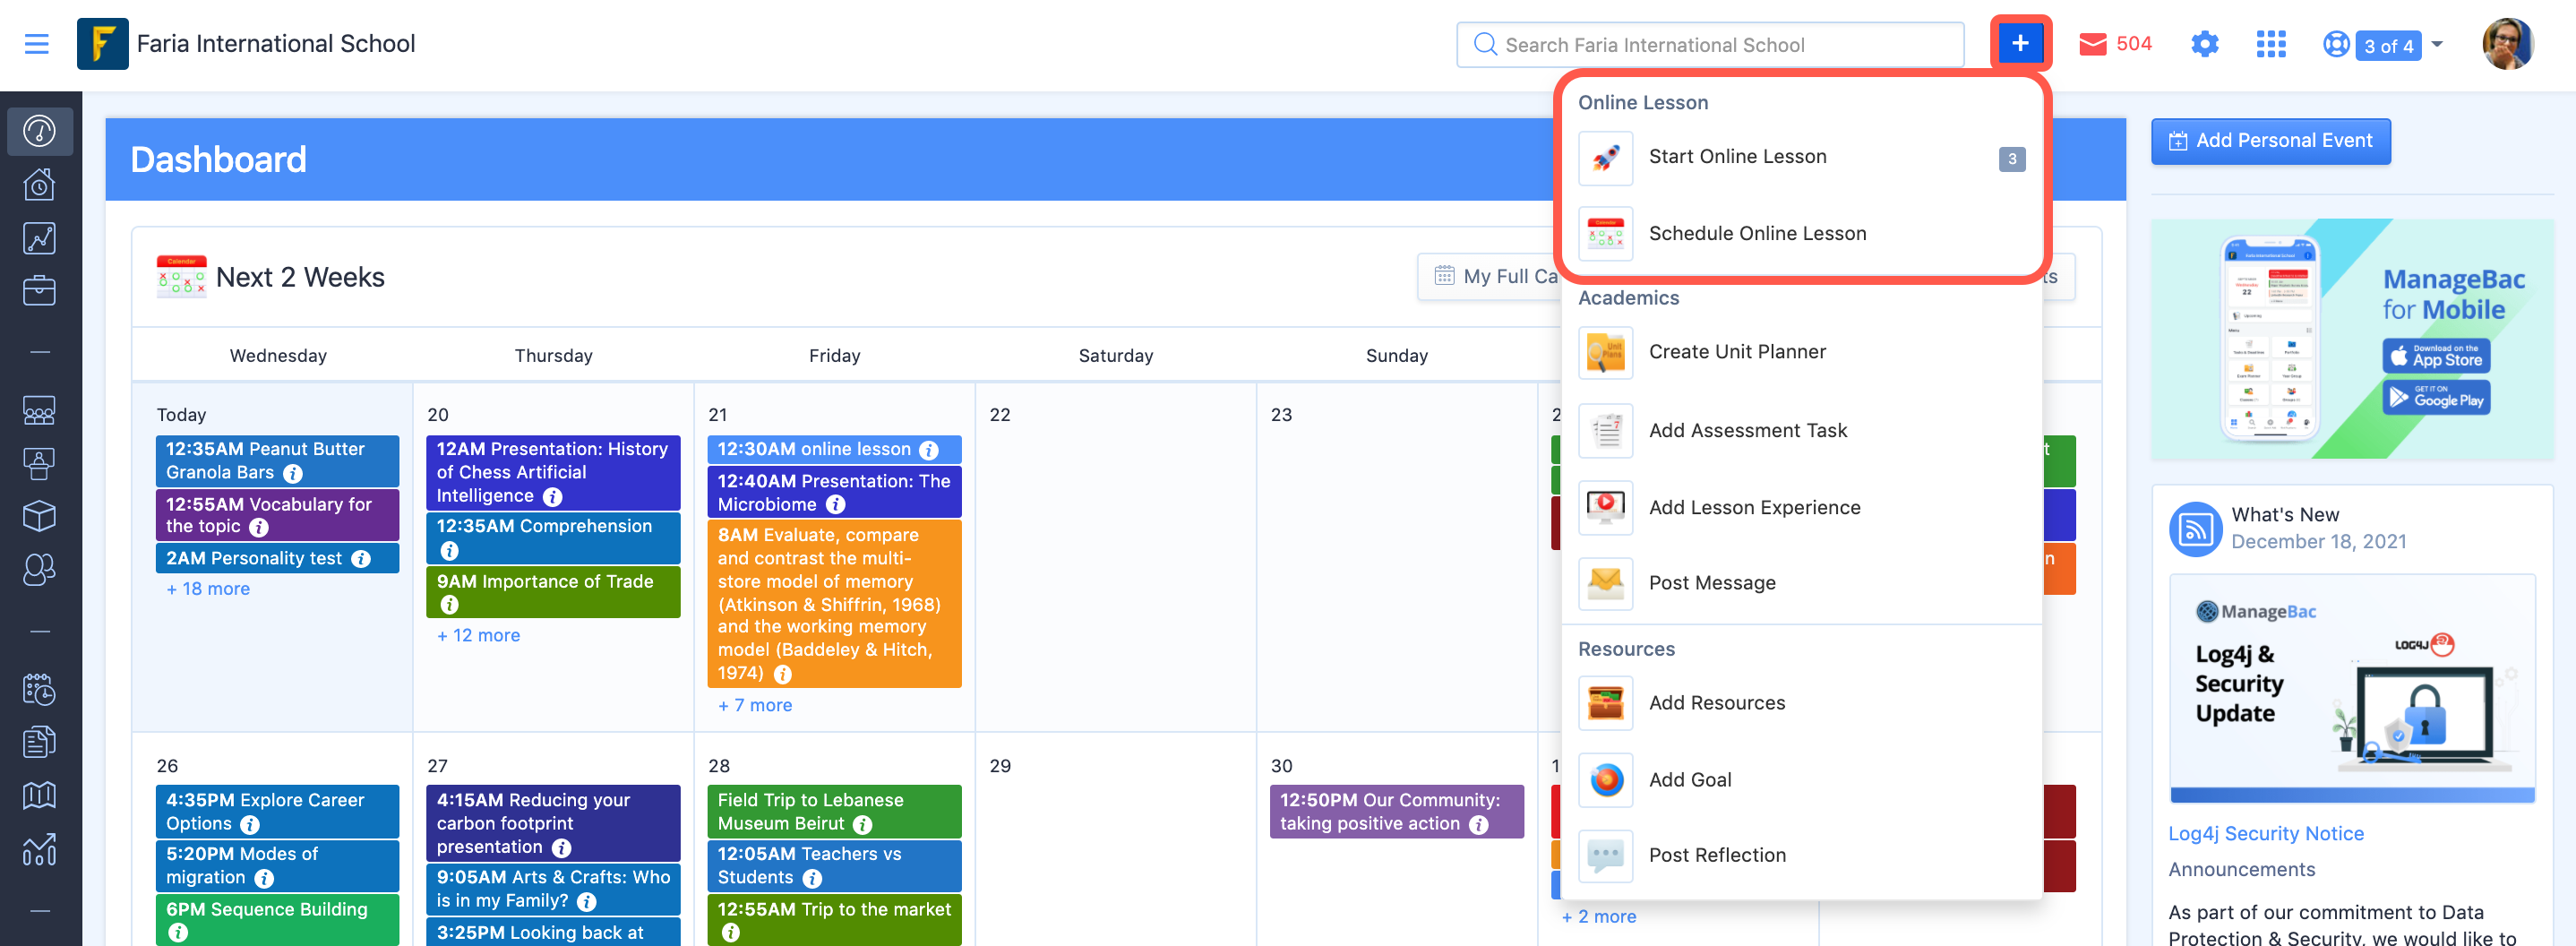Expand the caret next to 3 of 4

(2437, 44)
